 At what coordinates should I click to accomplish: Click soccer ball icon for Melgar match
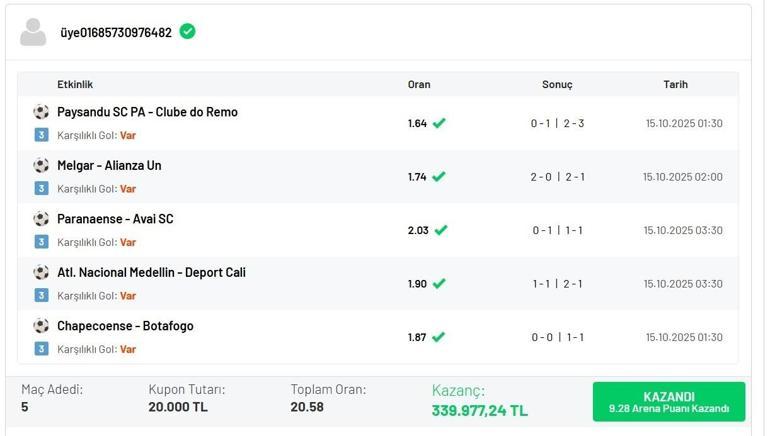click(x=41, y=165)
